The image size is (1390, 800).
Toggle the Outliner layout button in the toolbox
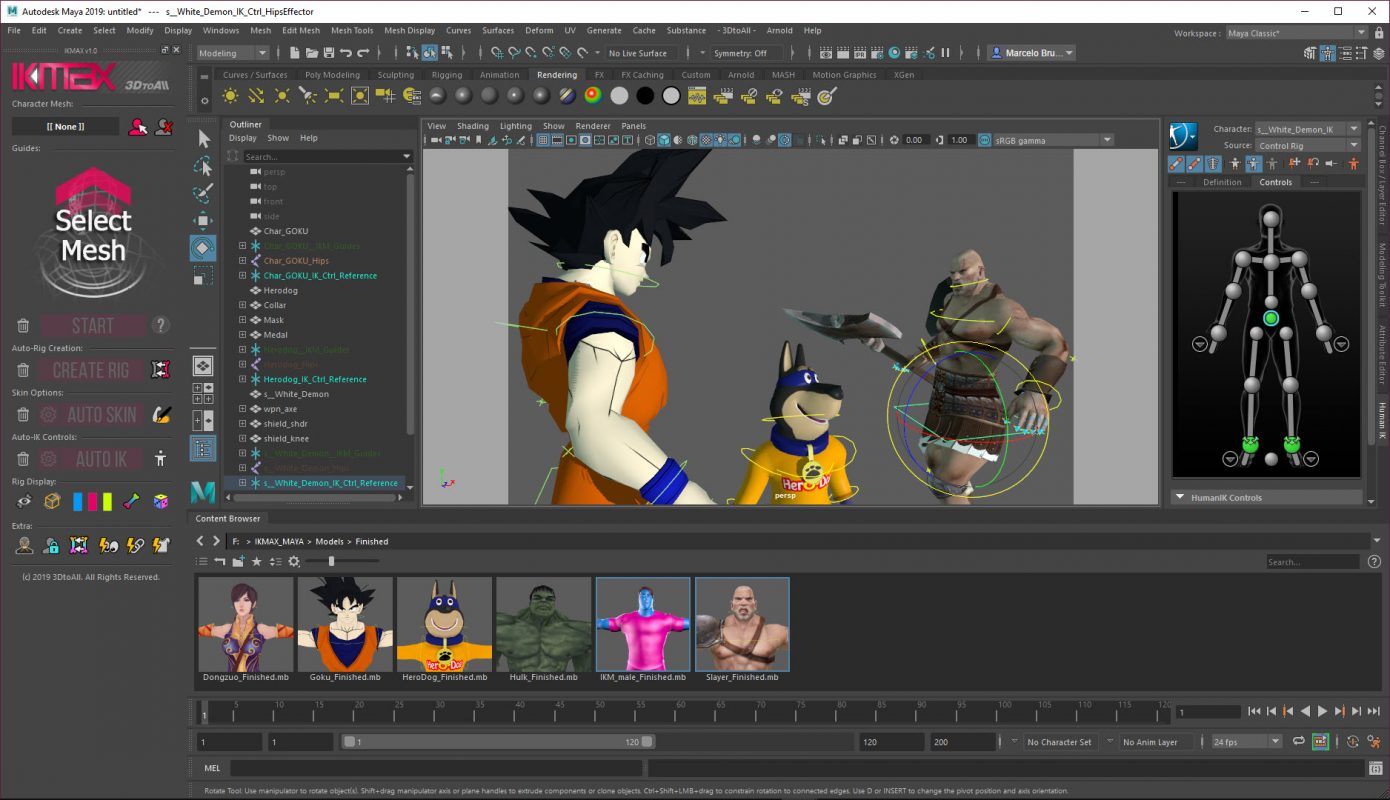(x=203, y=449)
